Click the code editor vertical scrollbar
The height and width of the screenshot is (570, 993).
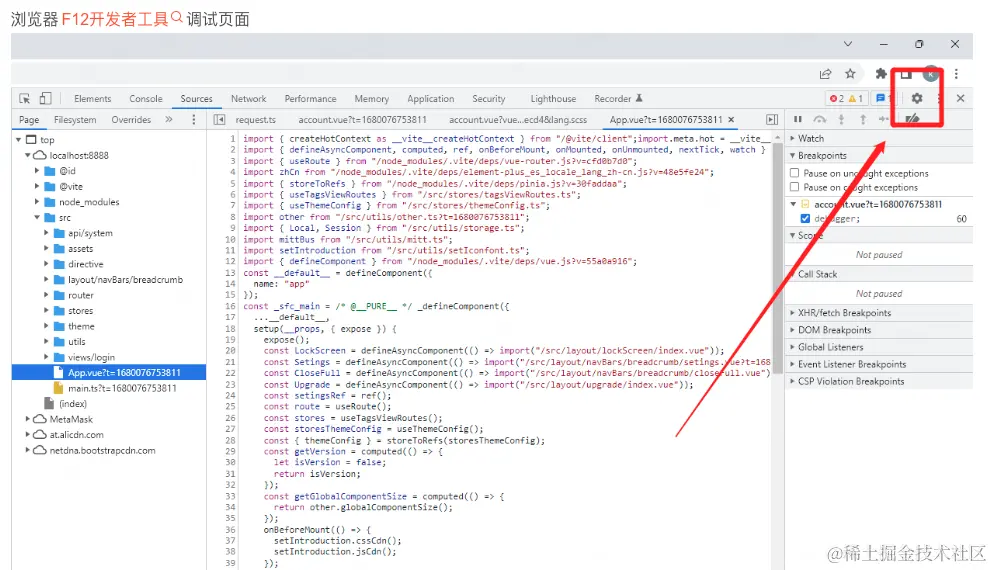tap(778, 256)
